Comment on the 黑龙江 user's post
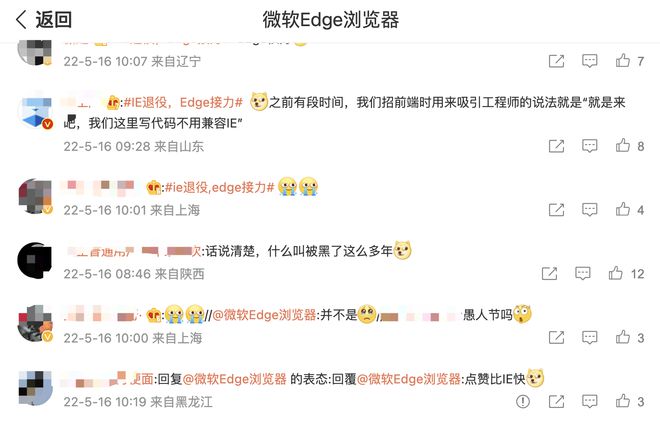660x430 pixels. point(590,401)
